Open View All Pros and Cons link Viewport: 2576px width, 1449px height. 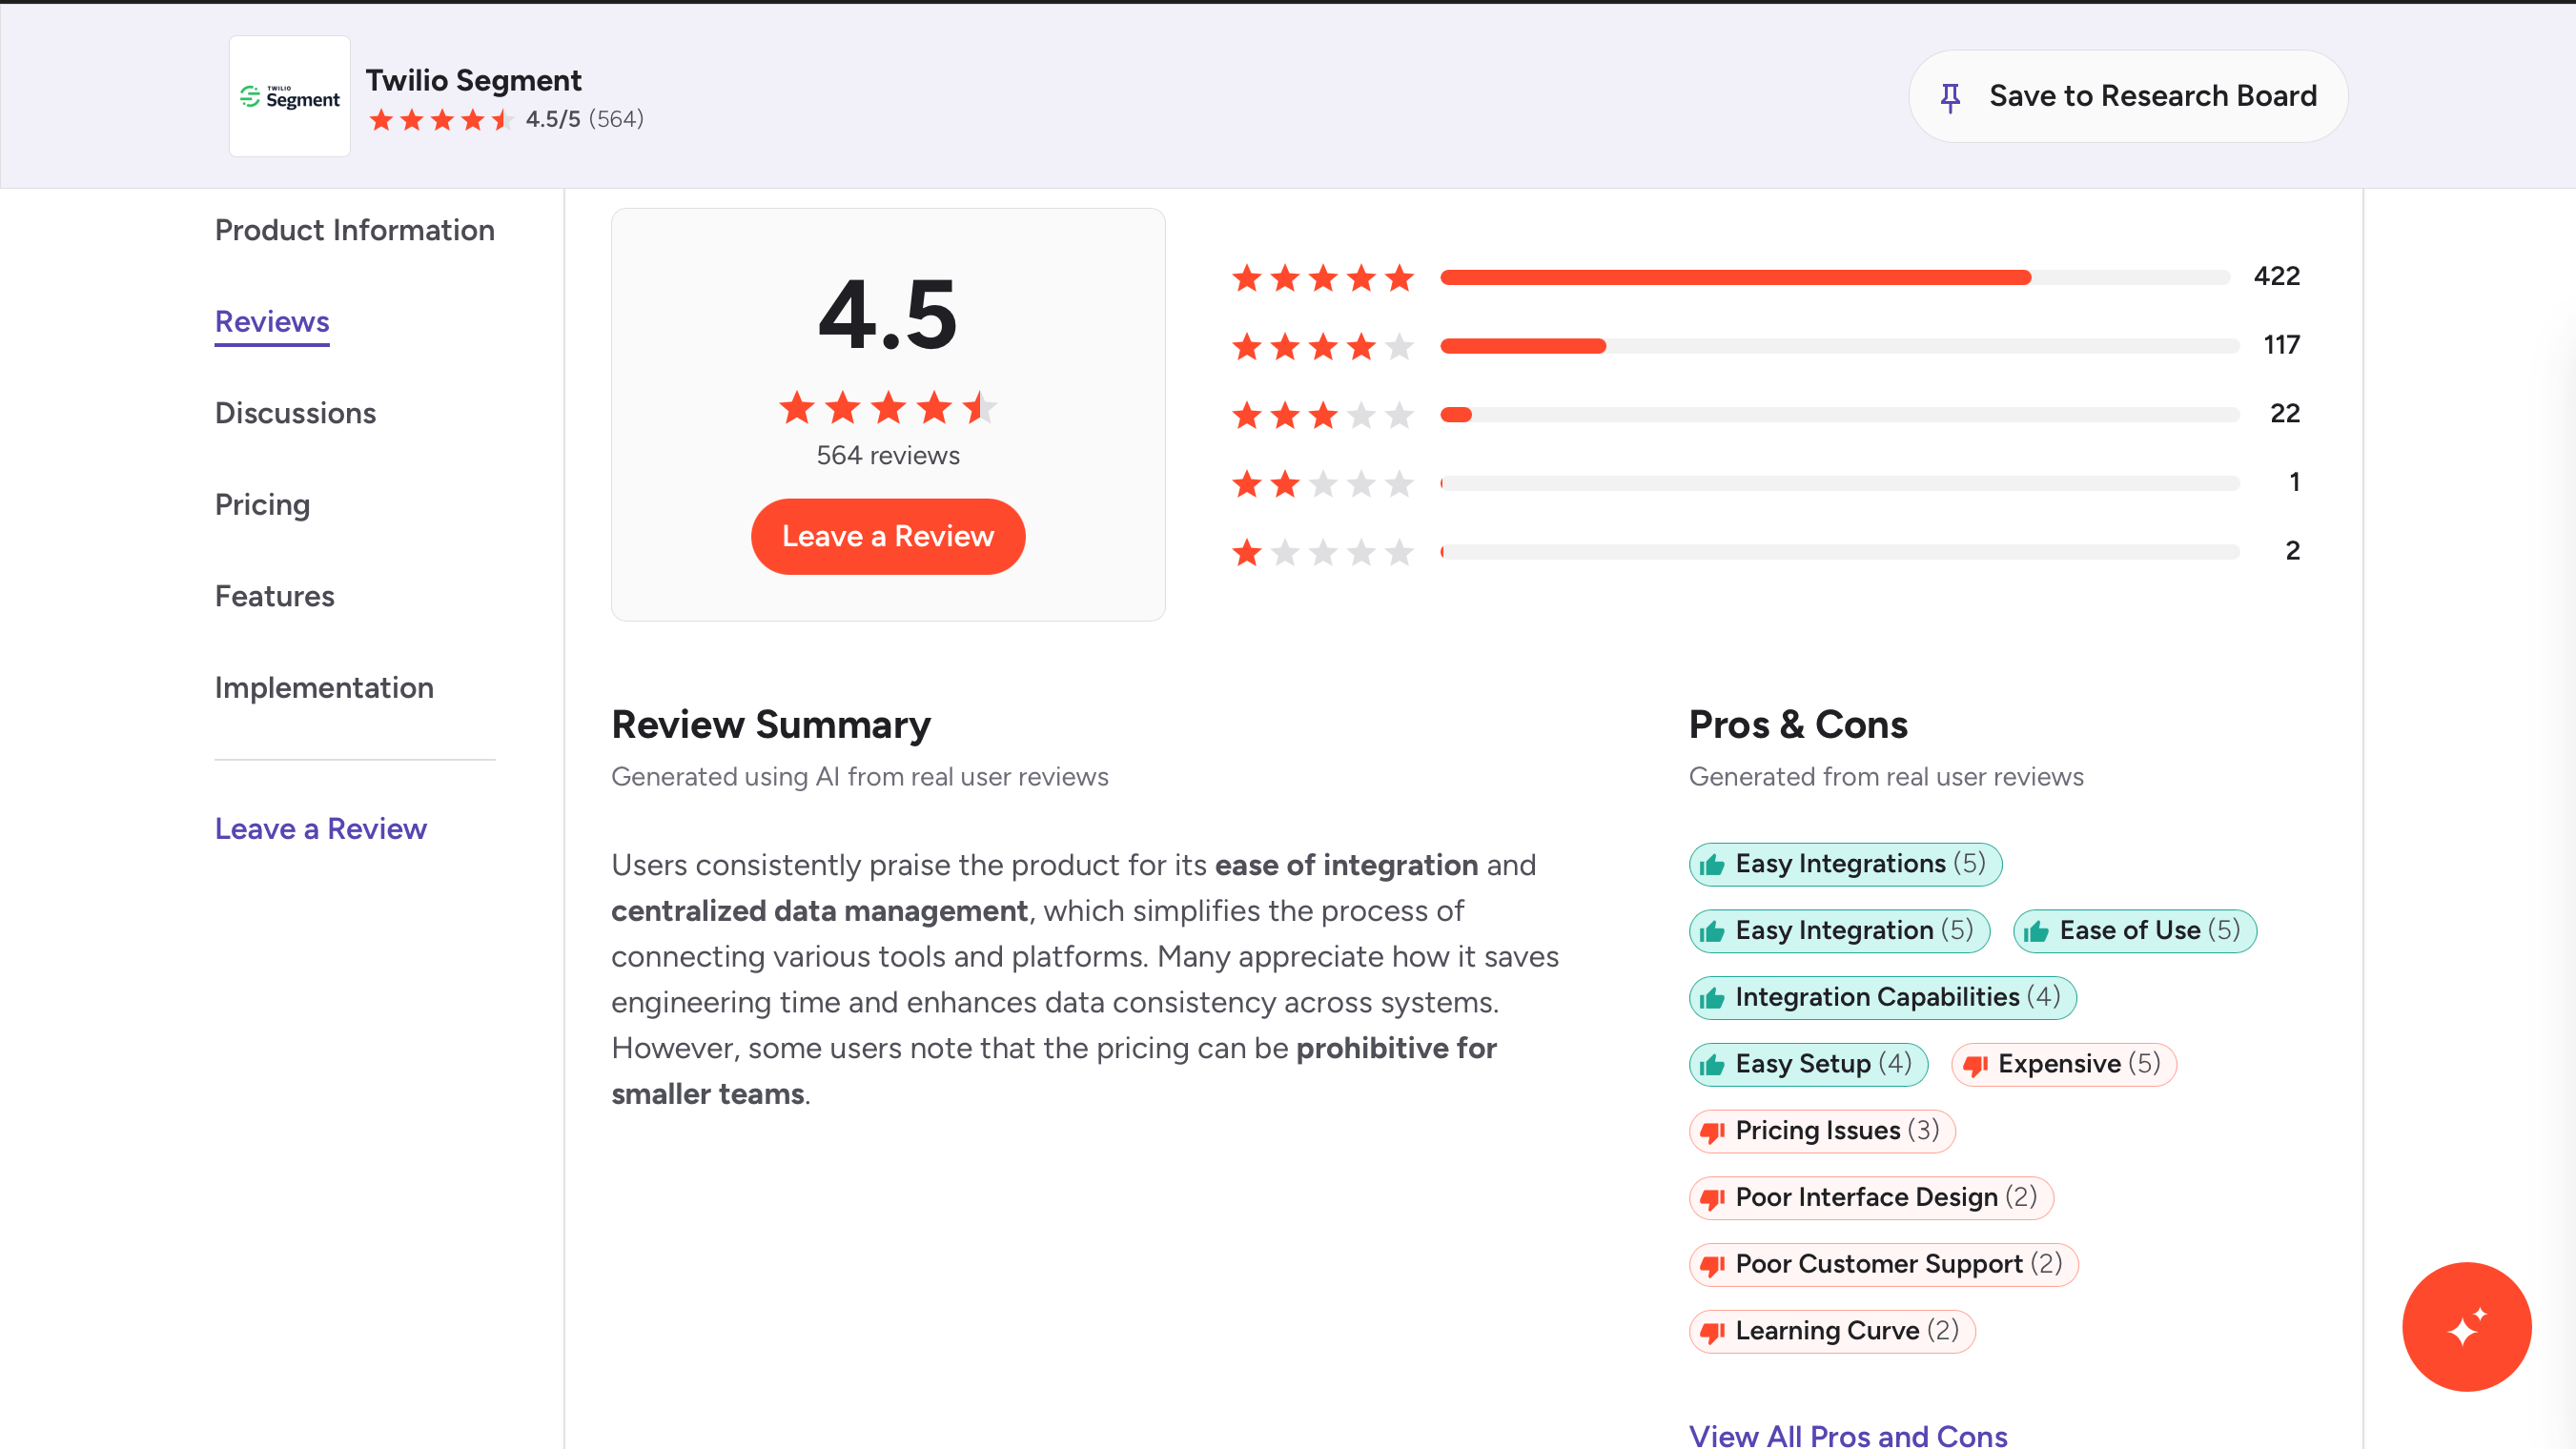pos(1847,1435)
